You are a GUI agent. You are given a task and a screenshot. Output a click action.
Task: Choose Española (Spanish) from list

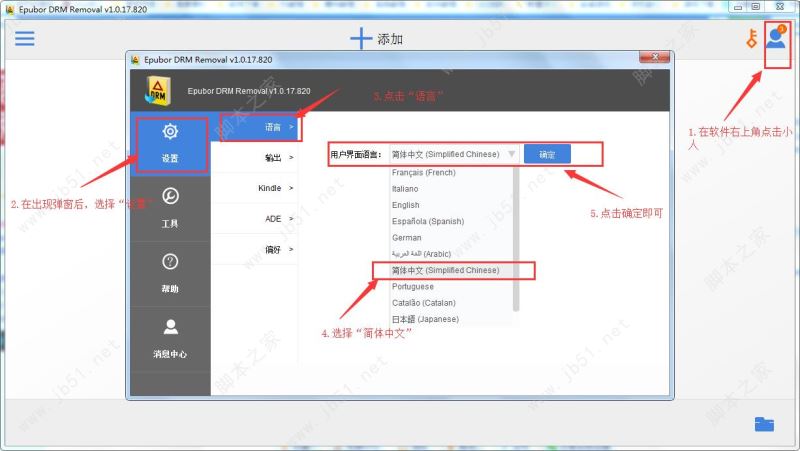pos(452,221)
